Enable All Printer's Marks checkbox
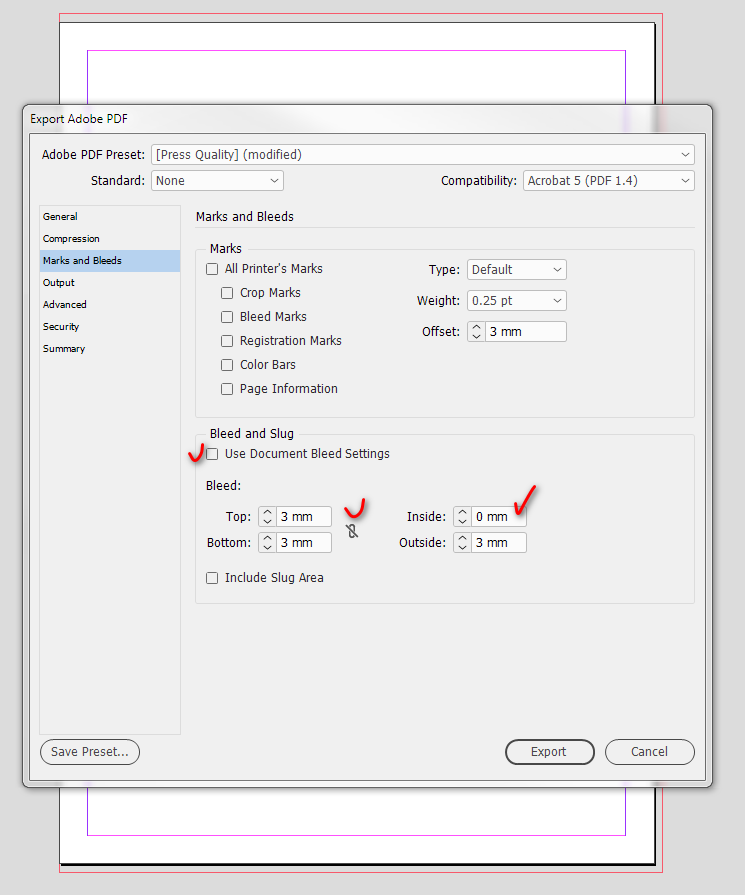Screen dimensions: 745x895 click(212, 269)
